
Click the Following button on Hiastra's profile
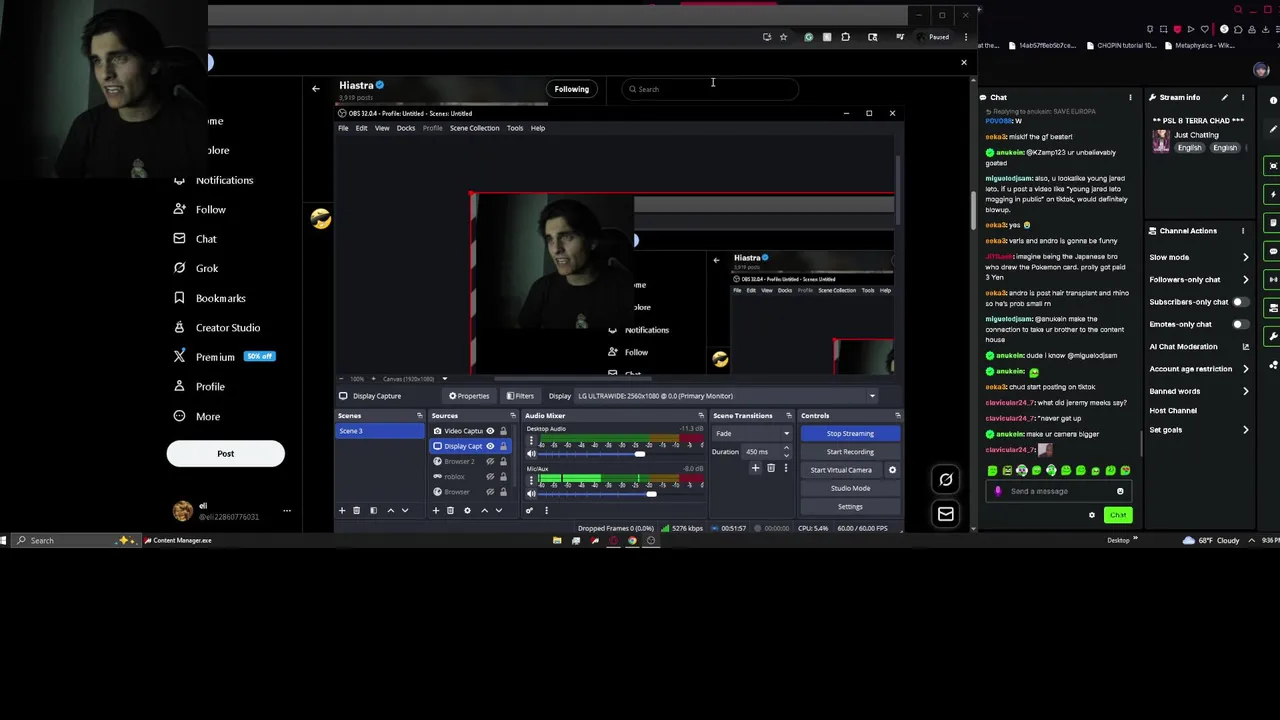(x=572, y=89)
